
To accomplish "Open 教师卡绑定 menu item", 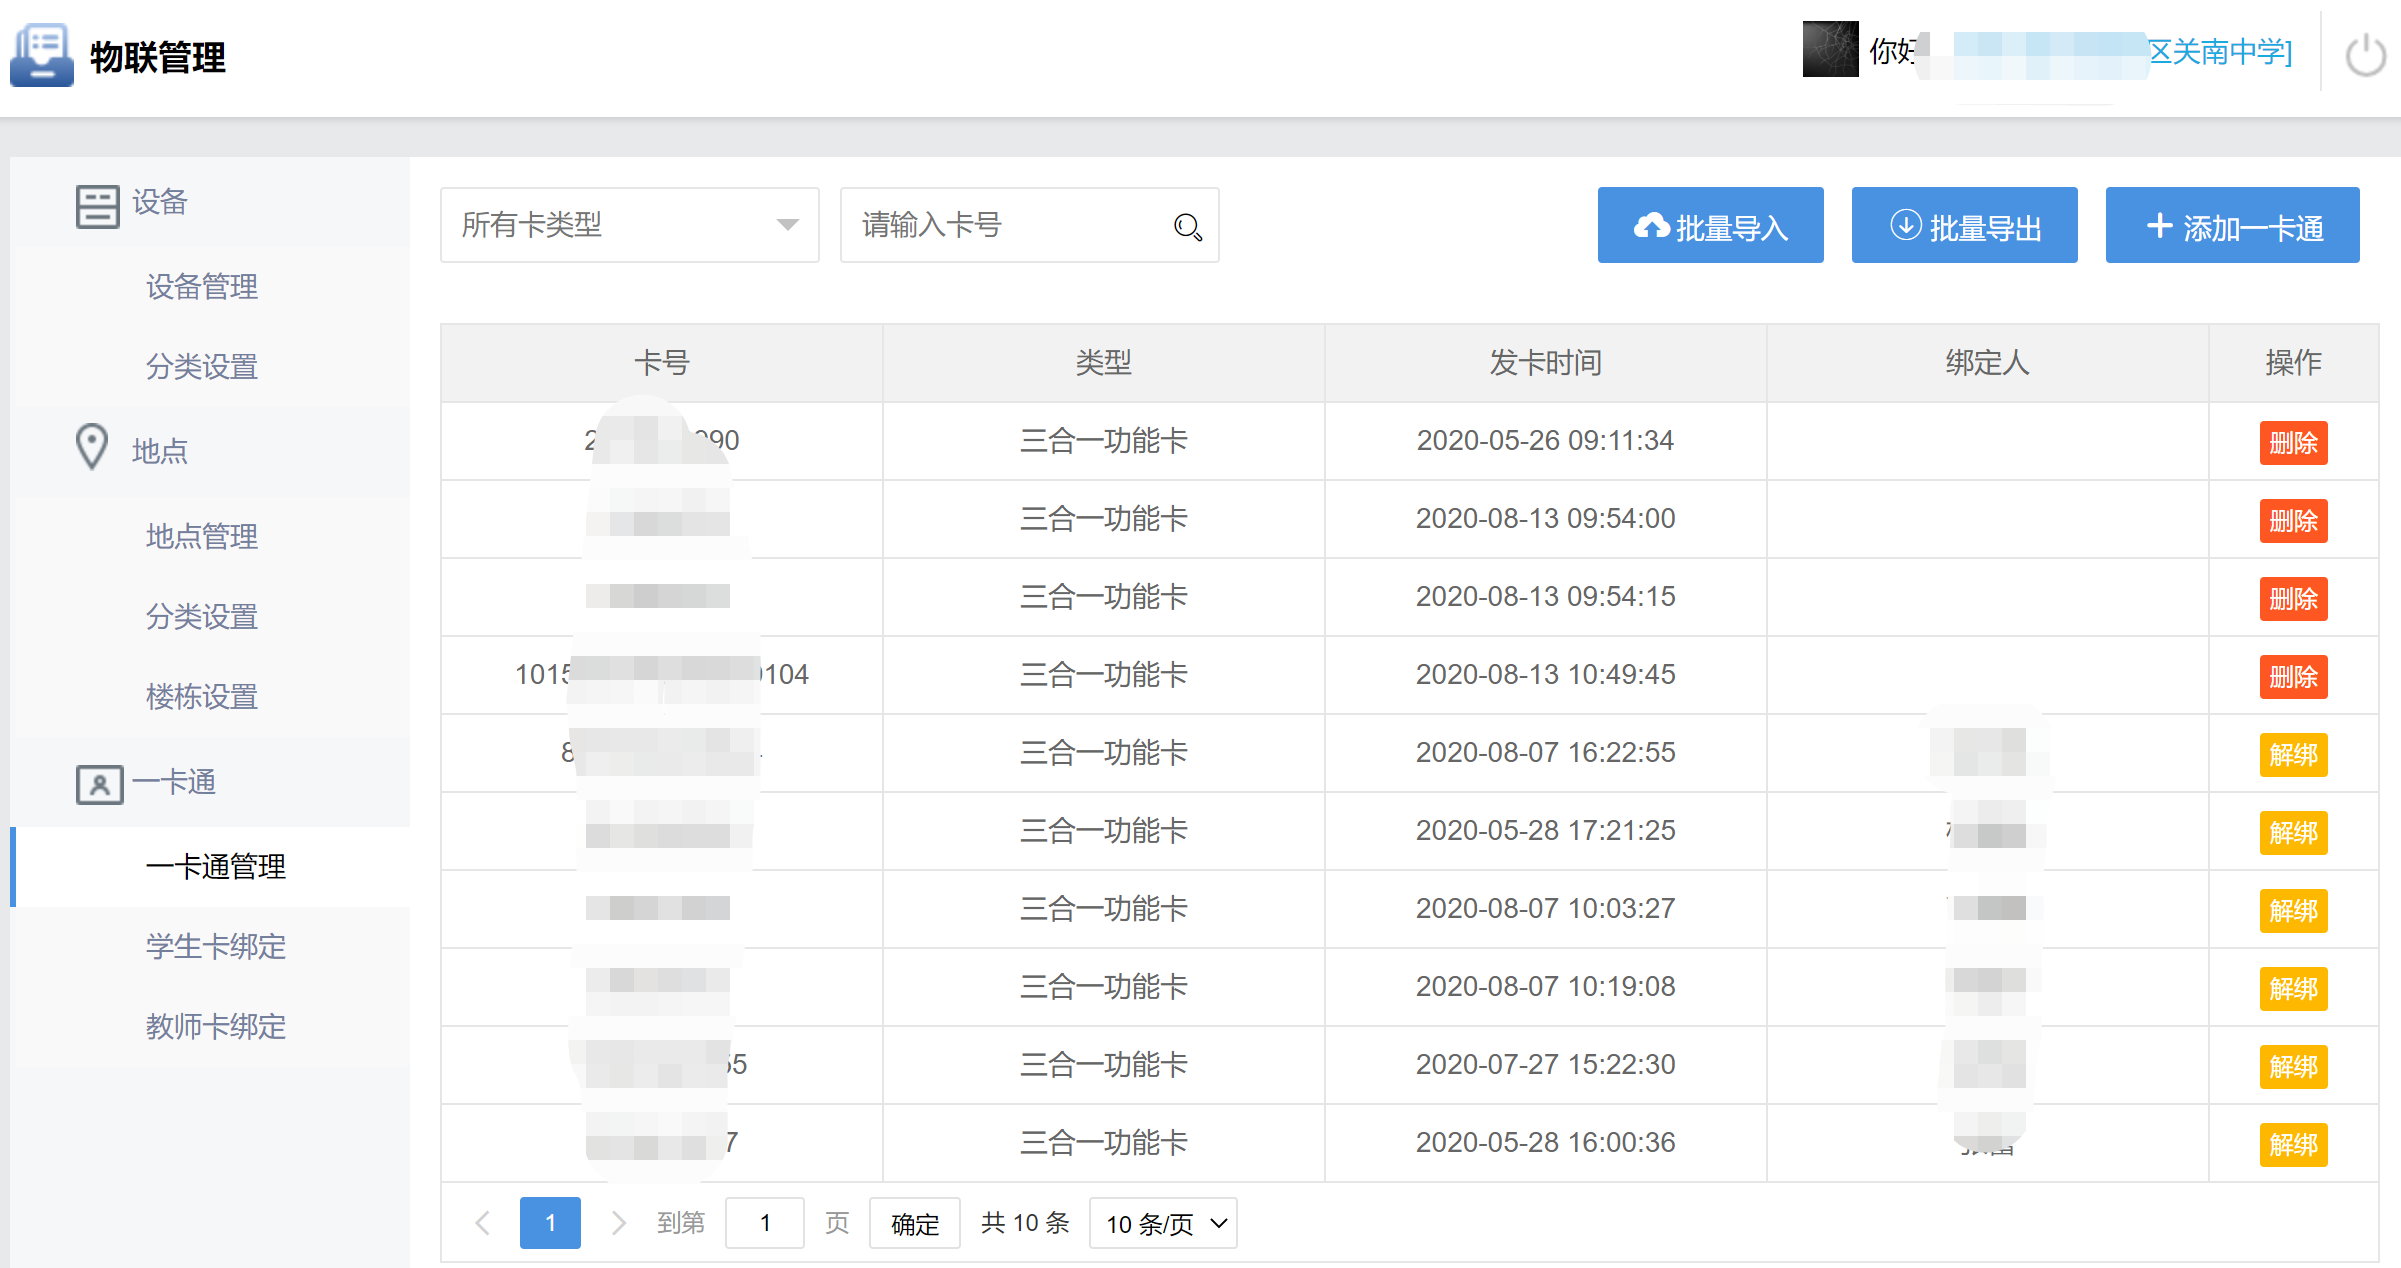I will coord(216,1026).
